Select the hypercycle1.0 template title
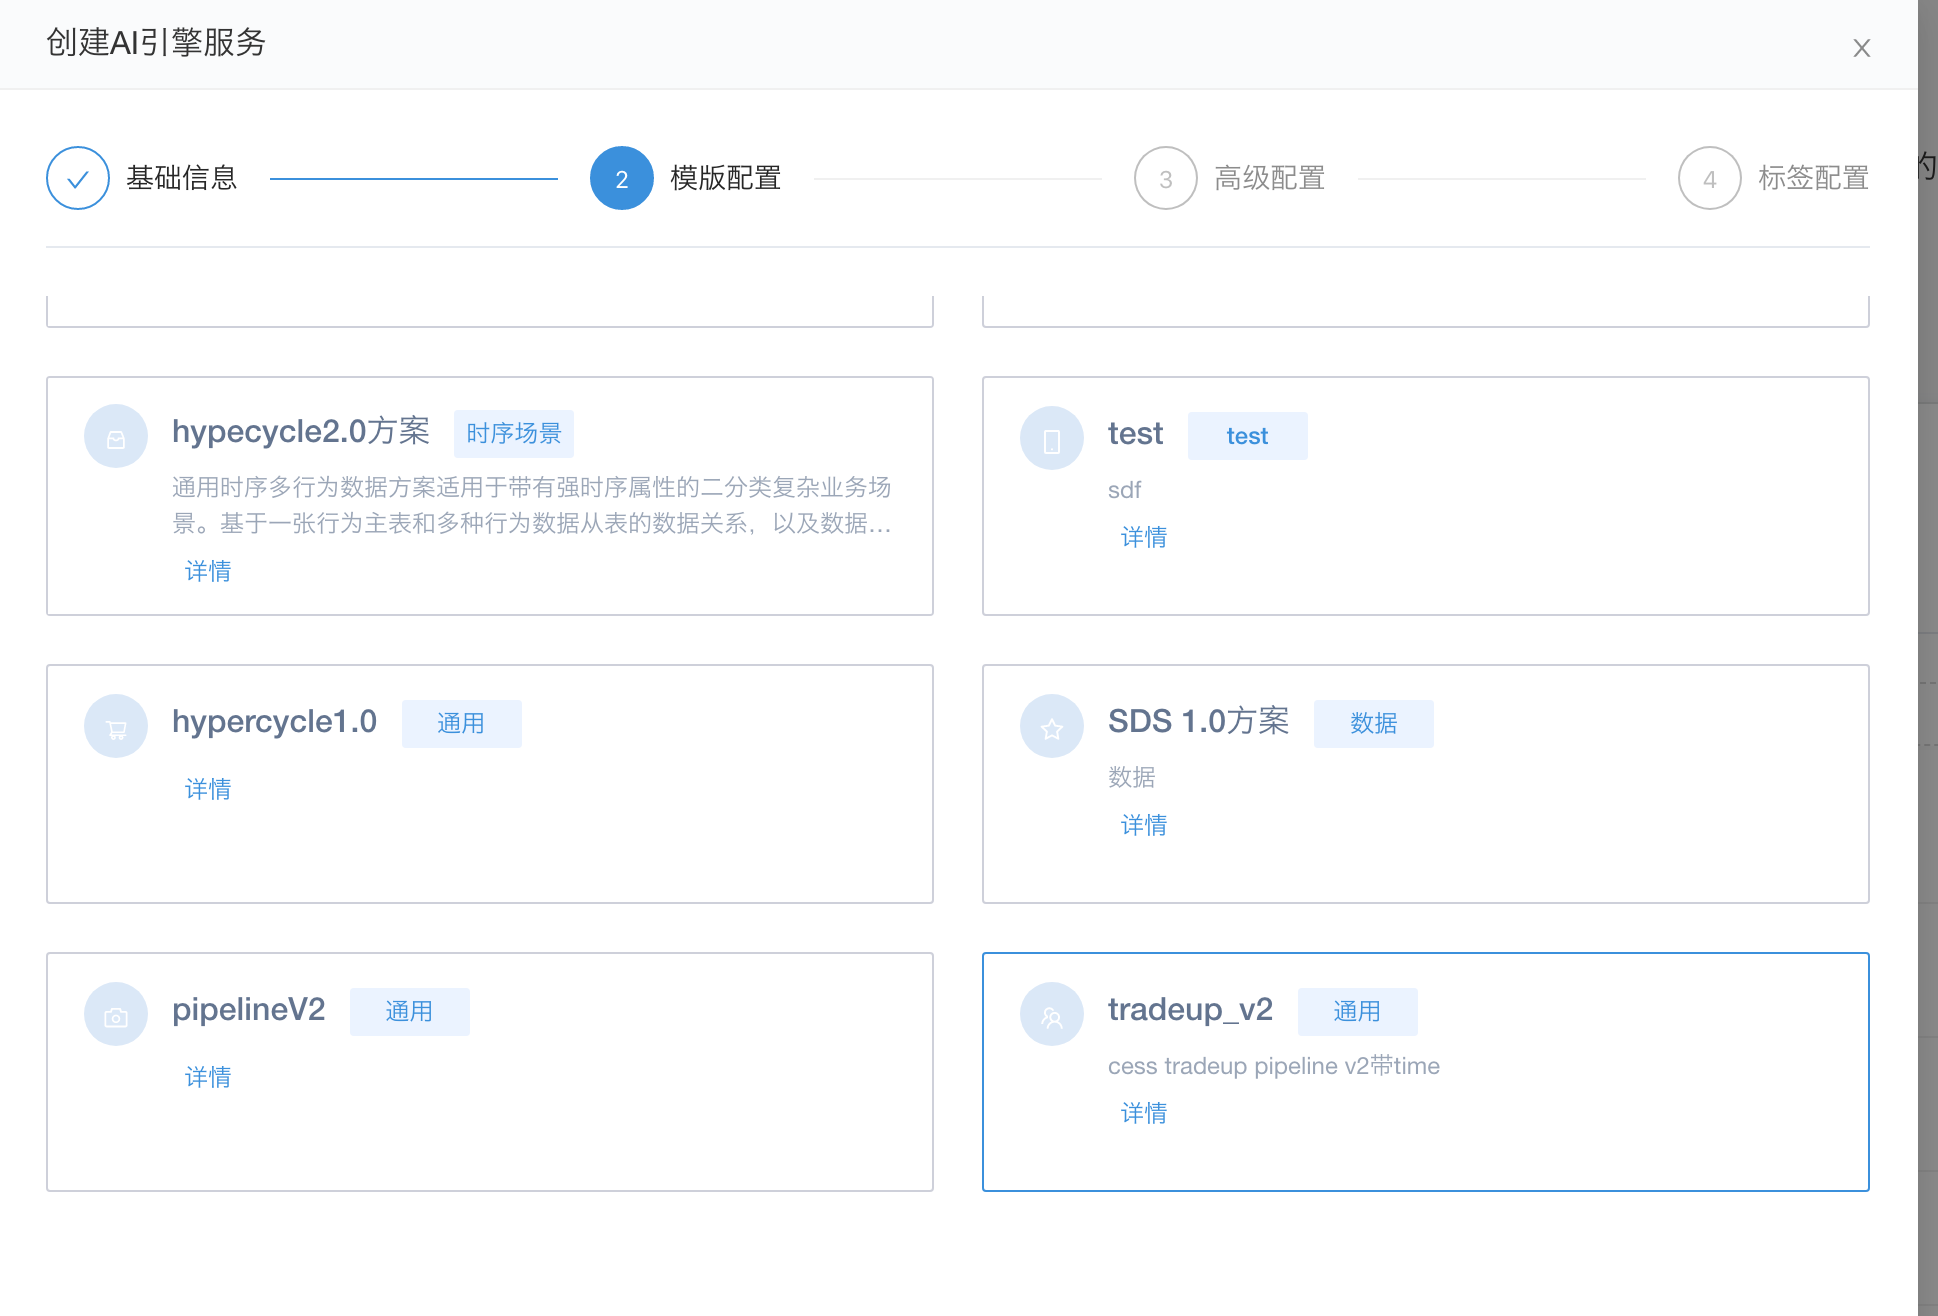The image size is (1938, 1316). (x=274, y=721)
